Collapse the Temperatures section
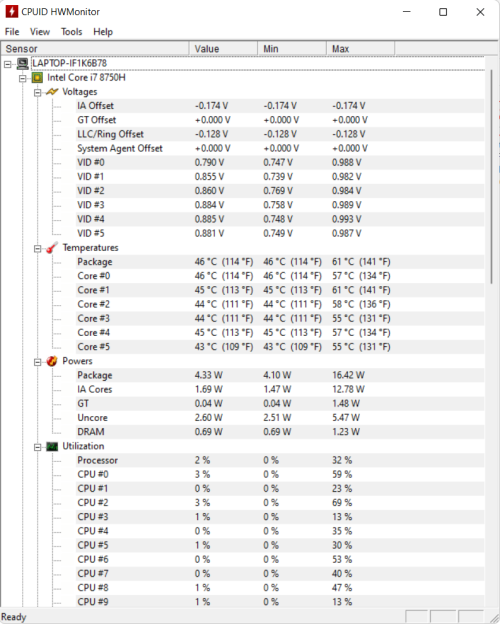The image size is (500, 624). pos(37,249)
